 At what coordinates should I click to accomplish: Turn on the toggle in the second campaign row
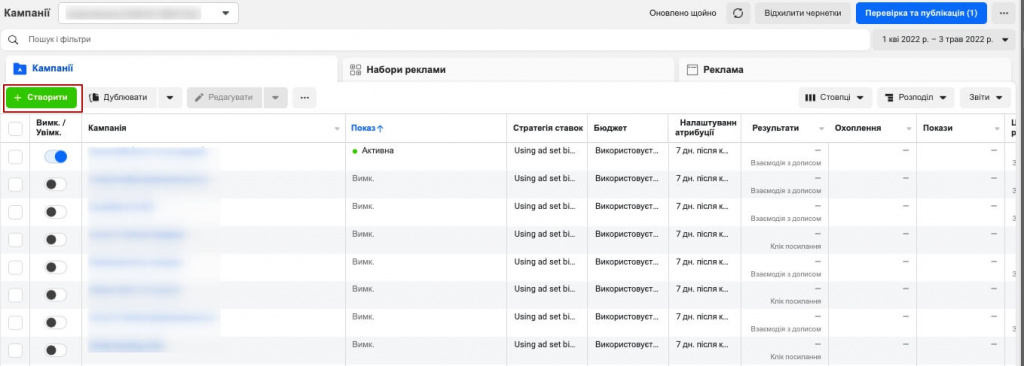[56, 184]
